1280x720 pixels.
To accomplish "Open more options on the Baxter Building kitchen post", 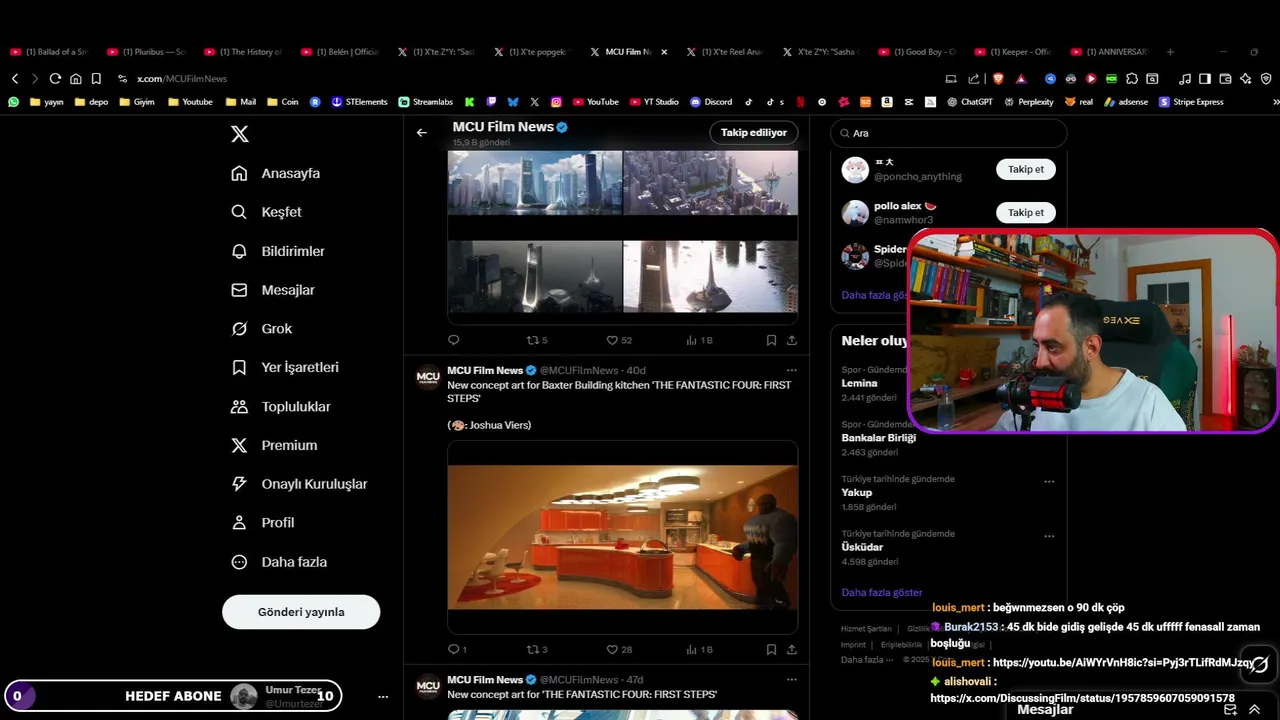I will point(791,370).
